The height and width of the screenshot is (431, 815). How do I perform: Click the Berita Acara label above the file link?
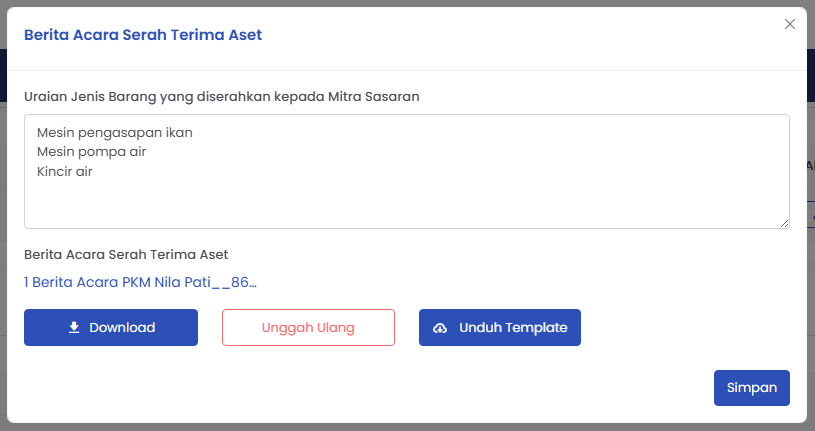[x=126, y=254]
